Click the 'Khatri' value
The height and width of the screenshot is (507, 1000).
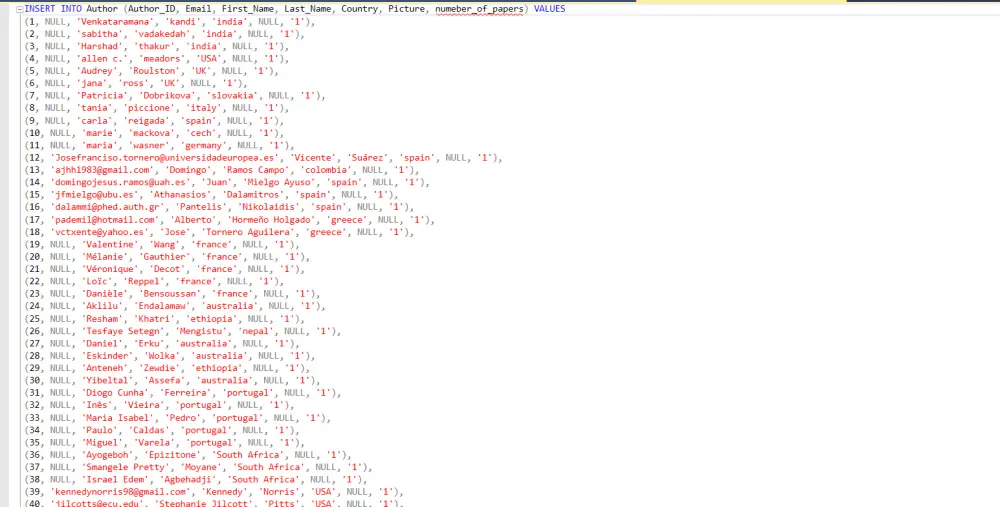pyautogui.click(x=154, y=319)
